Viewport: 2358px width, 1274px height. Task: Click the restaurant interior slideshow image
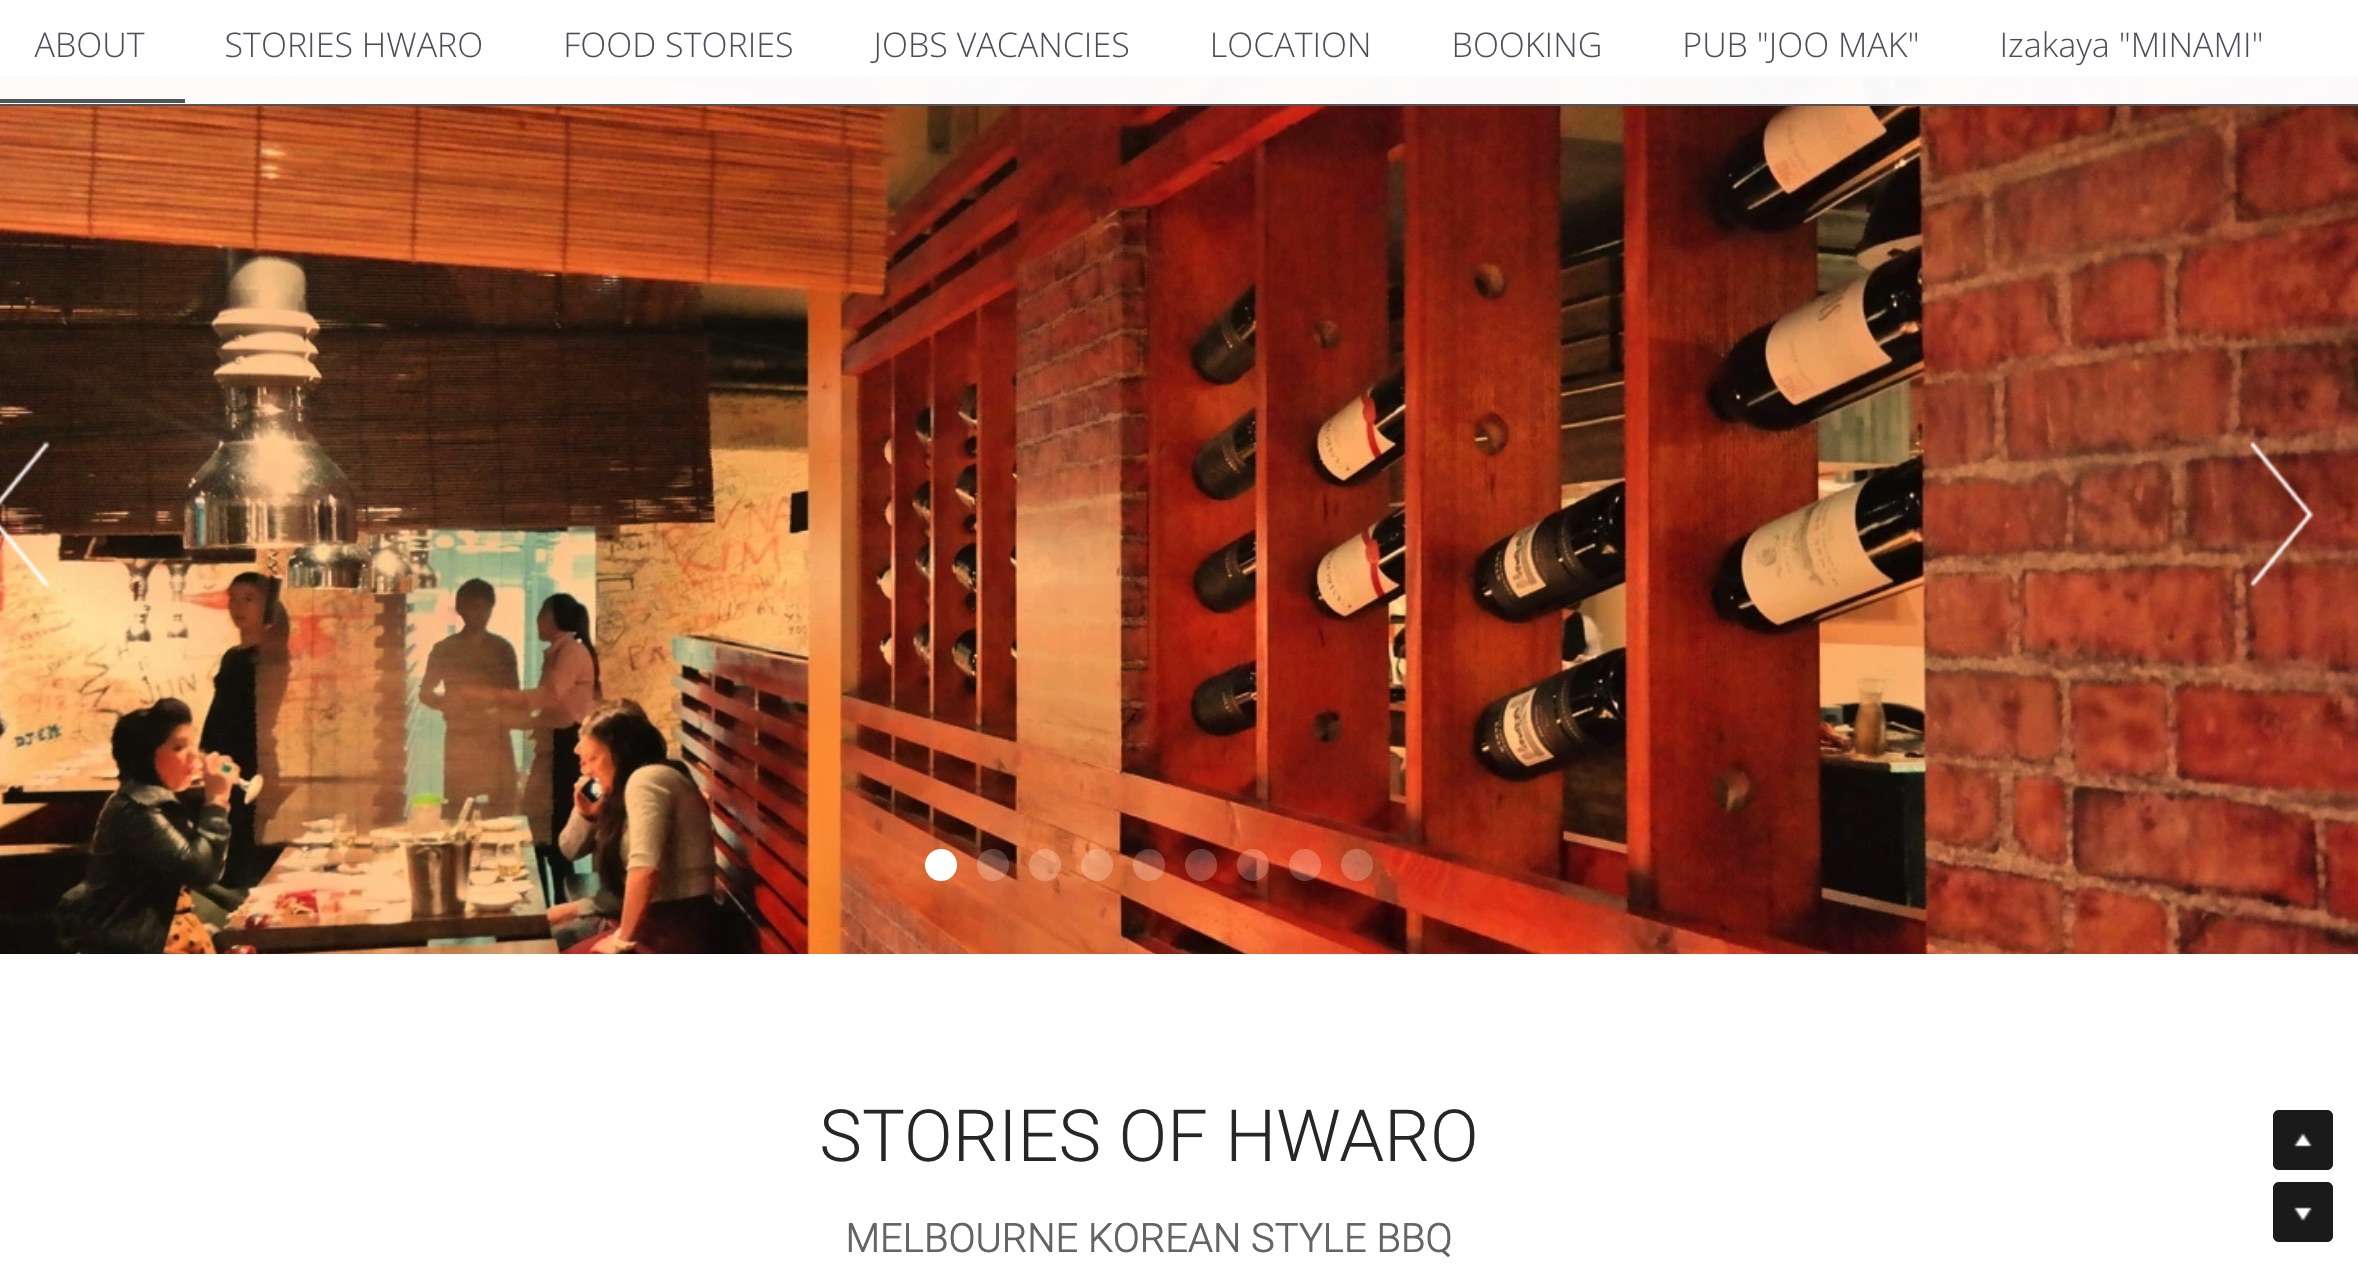click(x=1179, y=529)
